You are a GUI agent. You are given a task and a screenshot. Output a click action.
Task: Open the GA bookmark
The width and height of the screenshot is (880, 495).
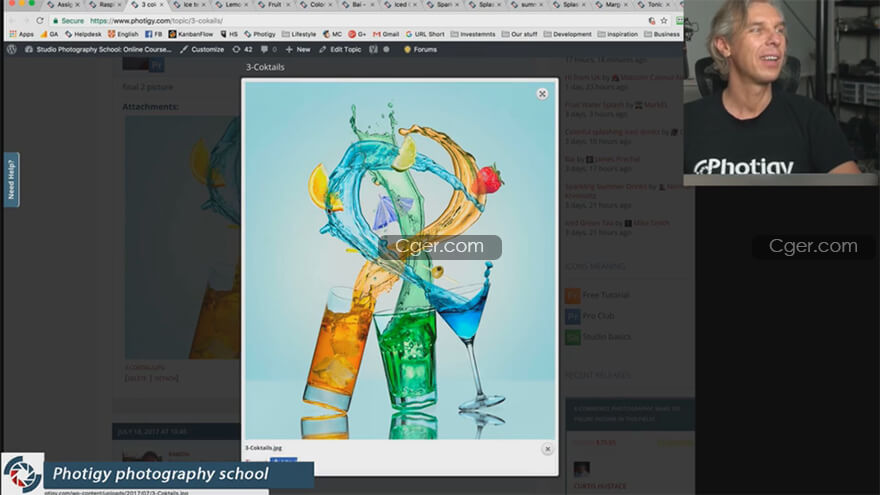49,34
